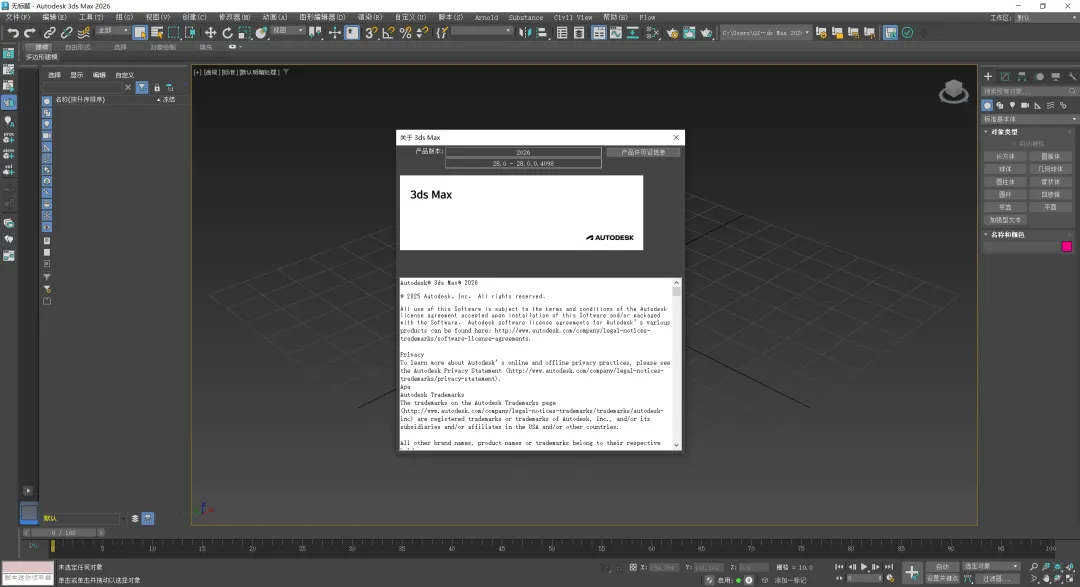The height and width of the screenshot is (587, 1080).
Task: Click the license text scrollbar down arrow
Action: pyautogui.click(x=676, y=445)
